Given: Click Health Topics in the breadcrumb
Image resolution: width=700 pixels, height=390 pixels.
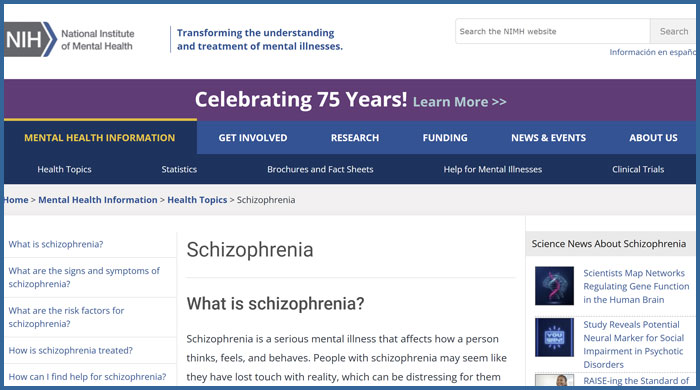Looking at the screenshot, I should click(197, 200).
